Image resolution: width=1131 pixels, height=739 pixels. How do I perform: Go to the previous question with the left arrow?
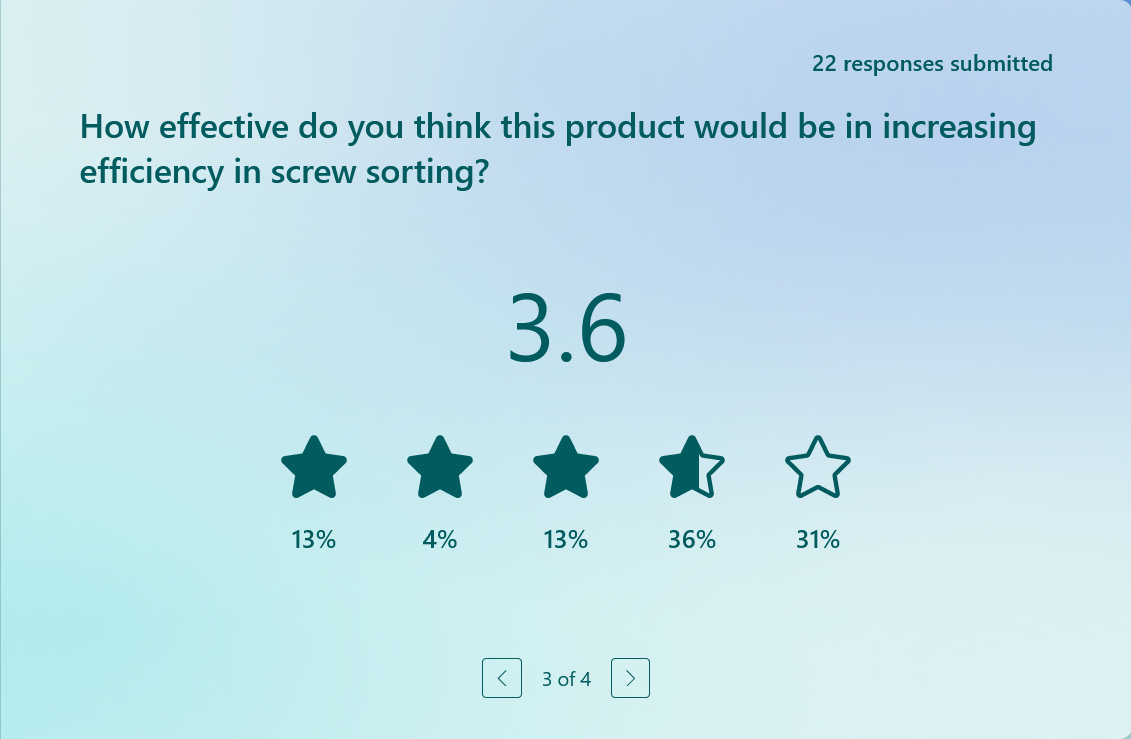[502, 678]
